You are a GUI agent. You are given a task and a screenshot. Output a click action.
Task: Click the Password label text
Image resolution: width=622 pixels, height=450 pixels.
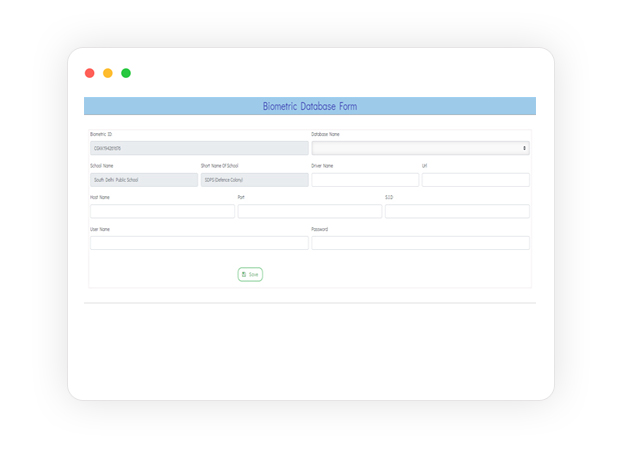click(x=320, y=229)
